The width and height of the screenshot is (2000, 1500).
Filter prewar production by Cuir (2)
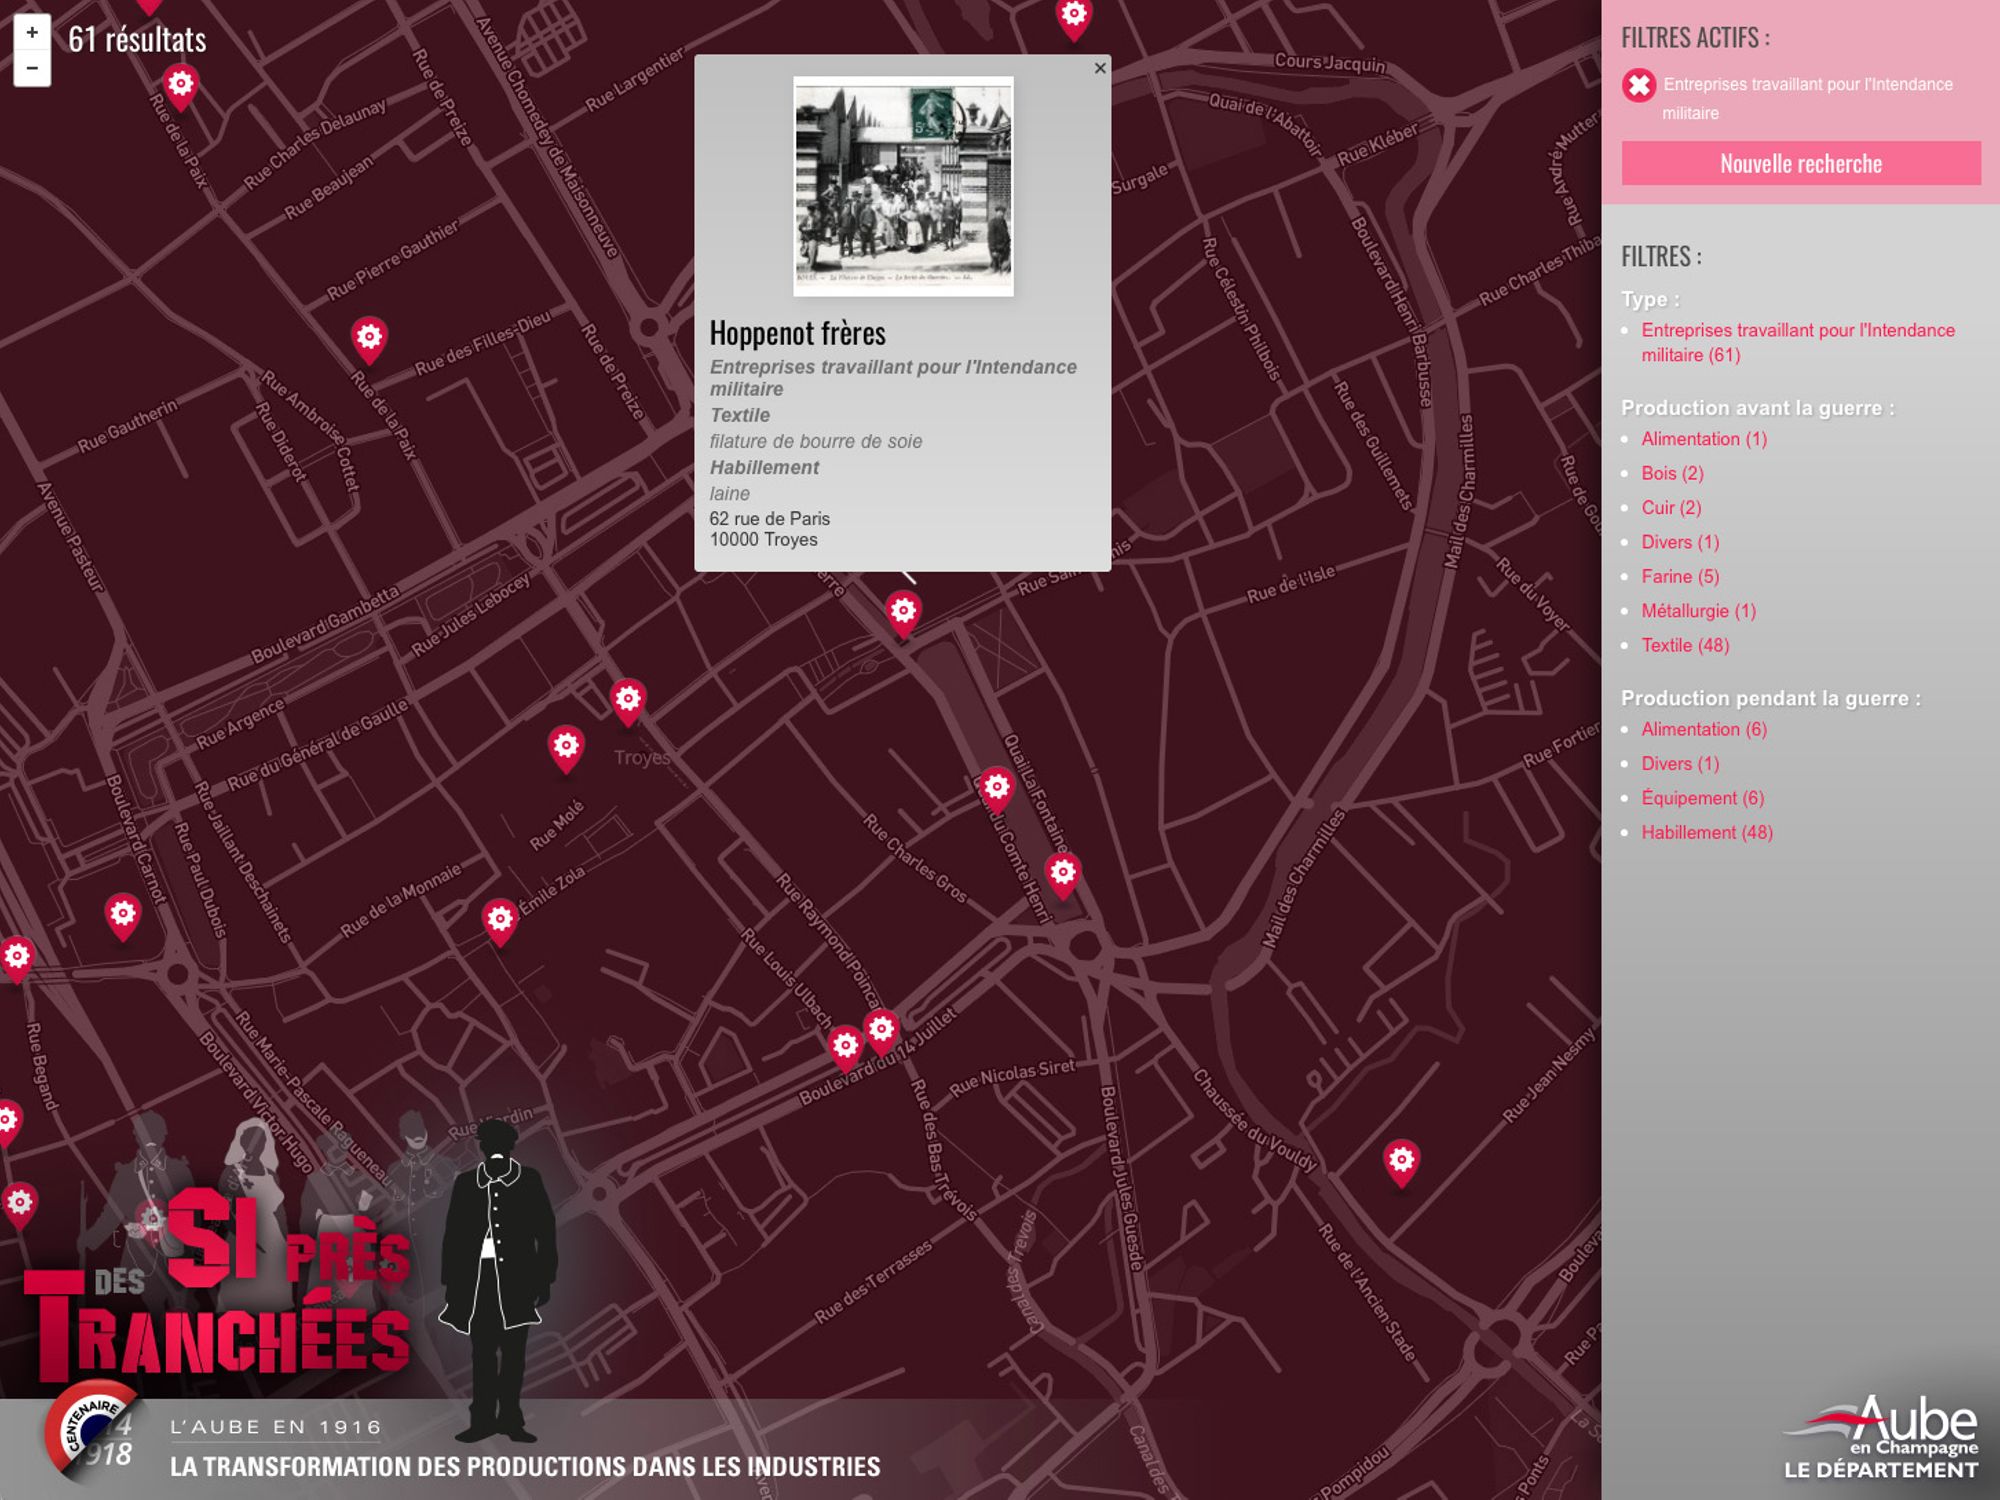click(x=1670, y=507)
